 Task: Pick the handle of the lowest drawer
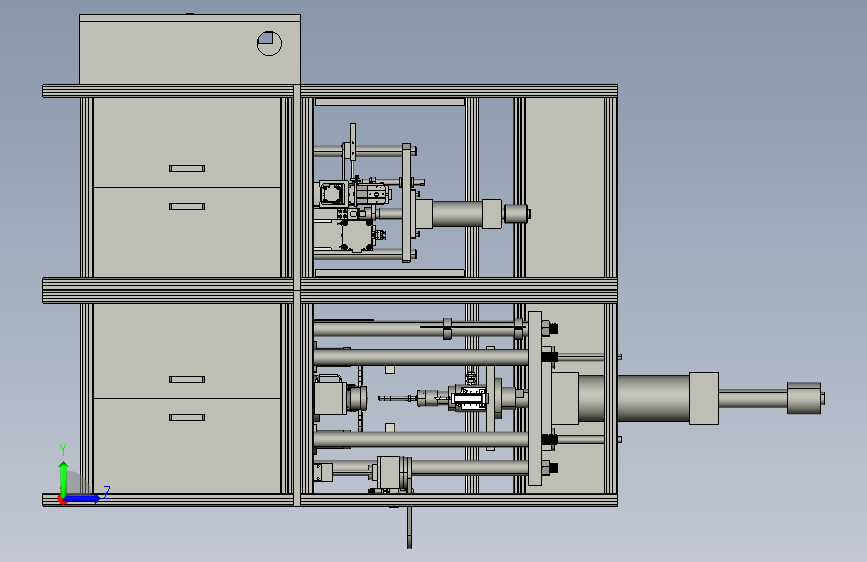click(187, 418)
